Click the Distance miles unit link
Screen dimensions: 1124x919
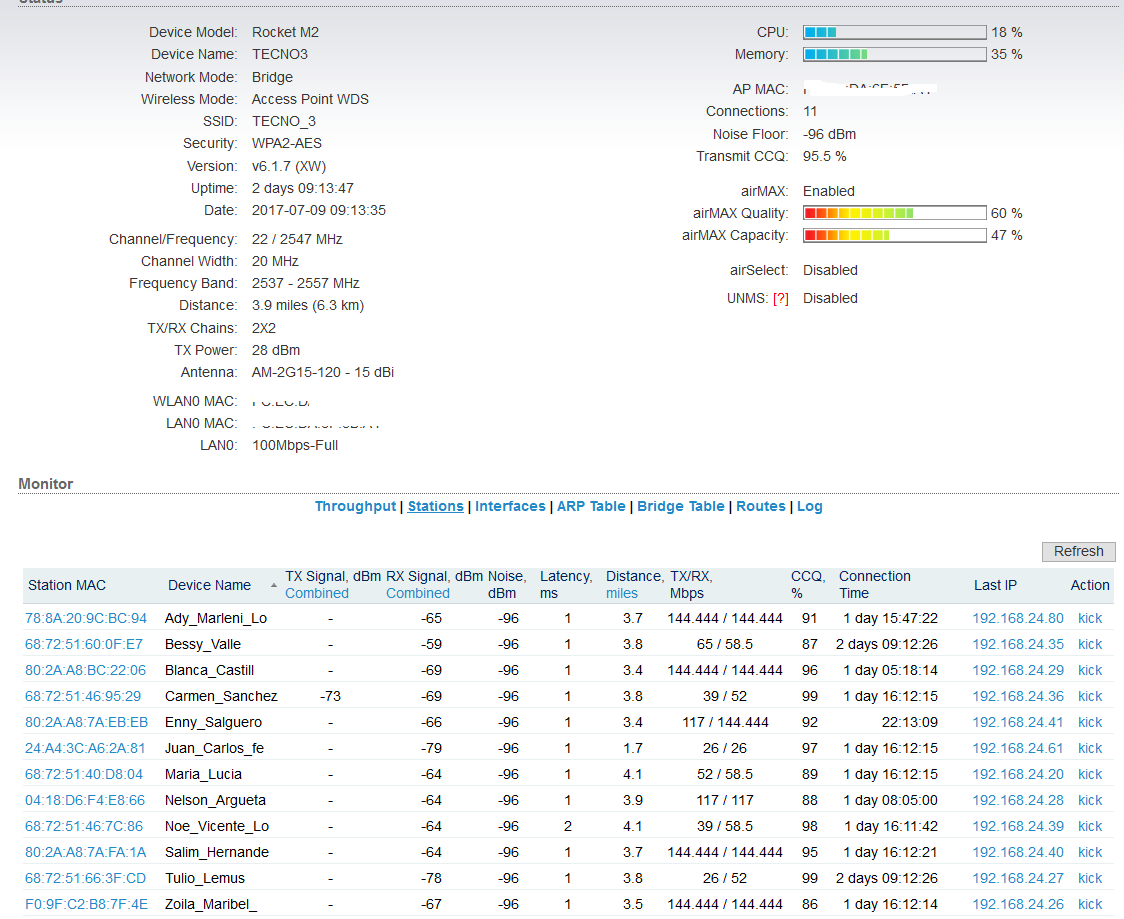point(621,594)
